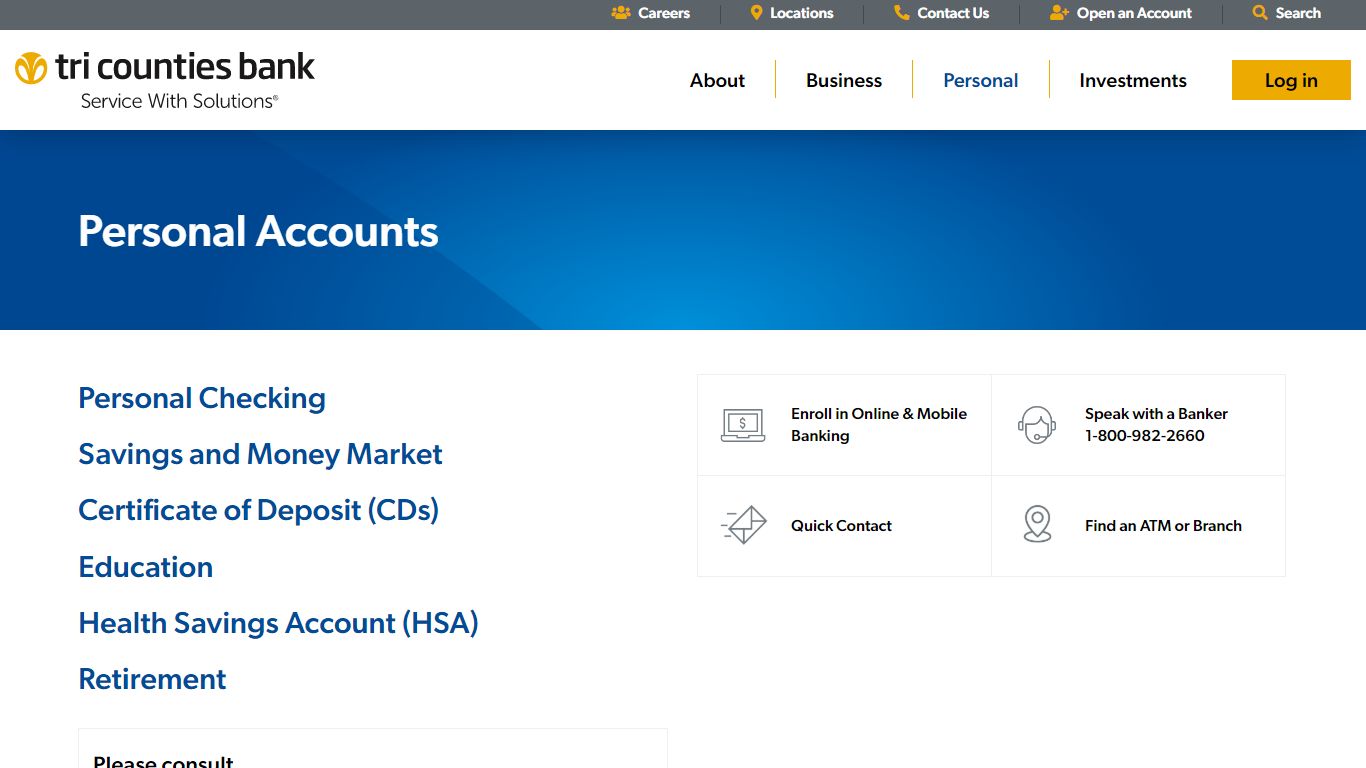Open Certificate of Deposit (CDs)
The image size is (1366, 768).
click(259, 510)
